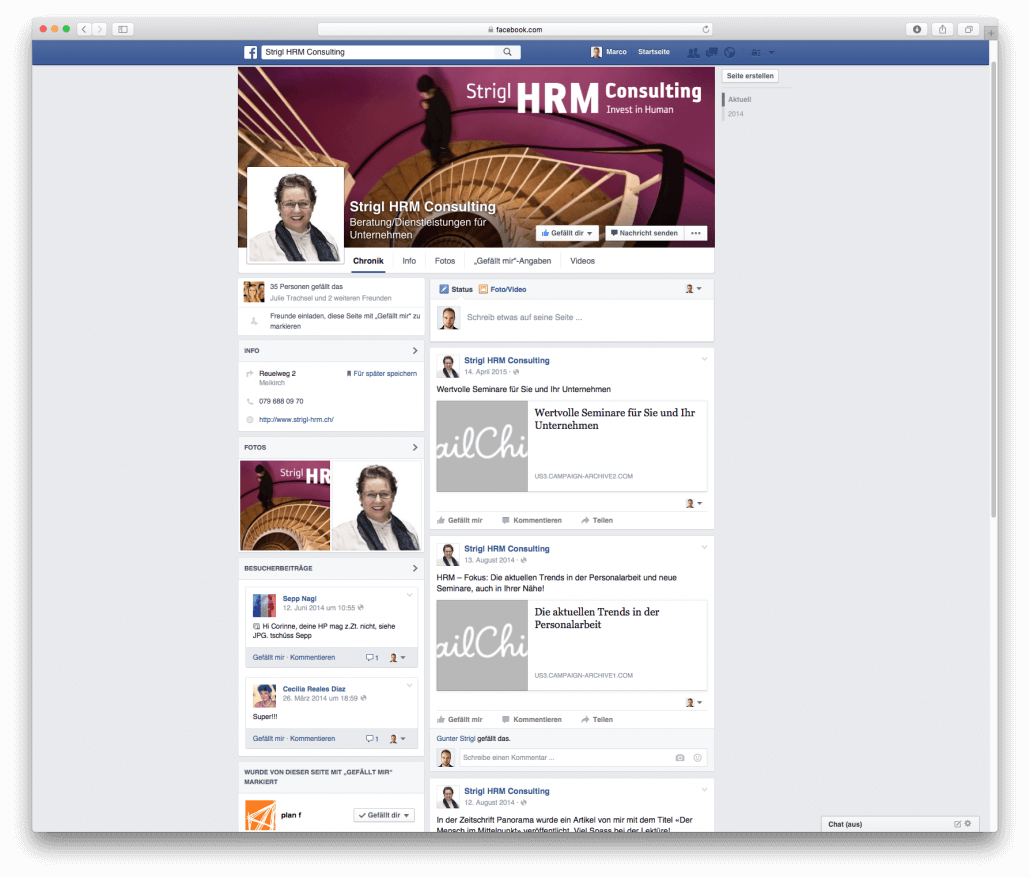Open the audience selector in the status composer
The width and height of the screenshot is (1030, 878).
(x=693, y=289)
